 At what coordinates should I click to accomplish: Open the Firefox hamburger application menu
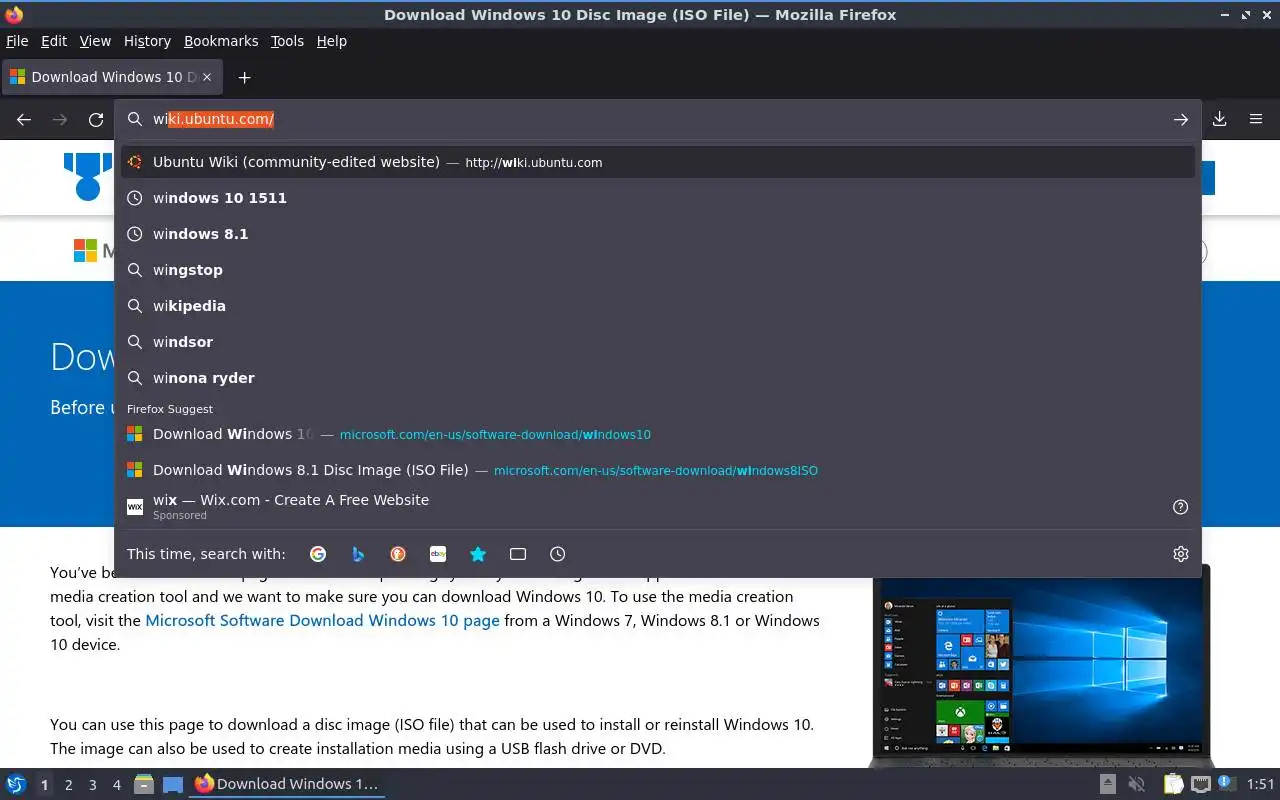tap(1256, 119)
